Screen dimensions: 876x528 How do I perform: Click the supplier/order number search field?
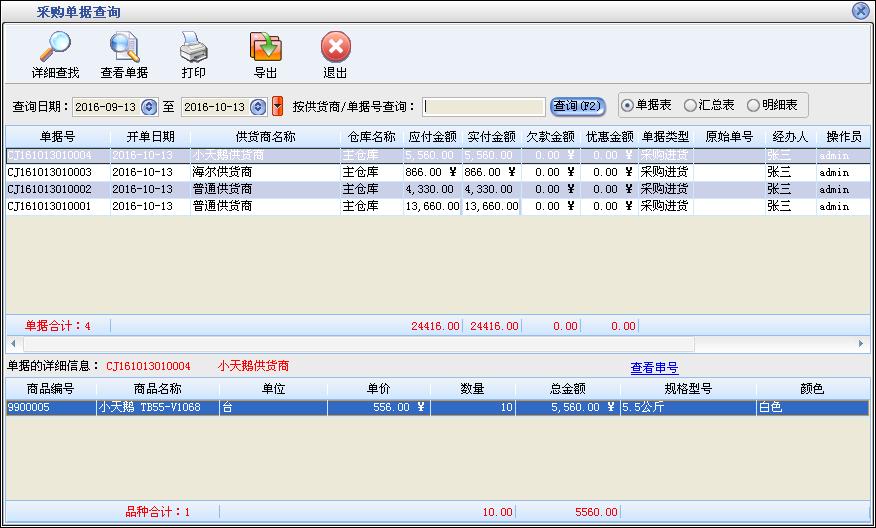(x=483, y=107)
